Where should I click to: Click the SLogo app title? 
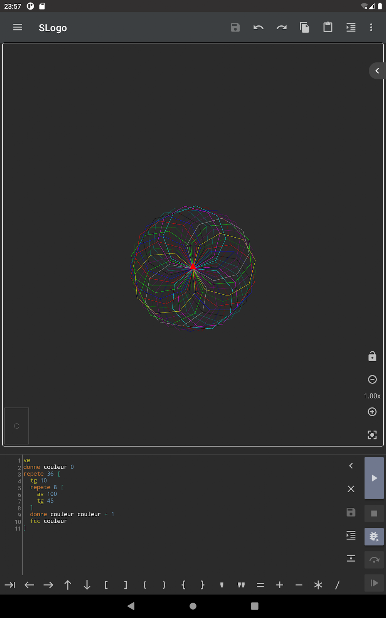click(x=53, y=28)
